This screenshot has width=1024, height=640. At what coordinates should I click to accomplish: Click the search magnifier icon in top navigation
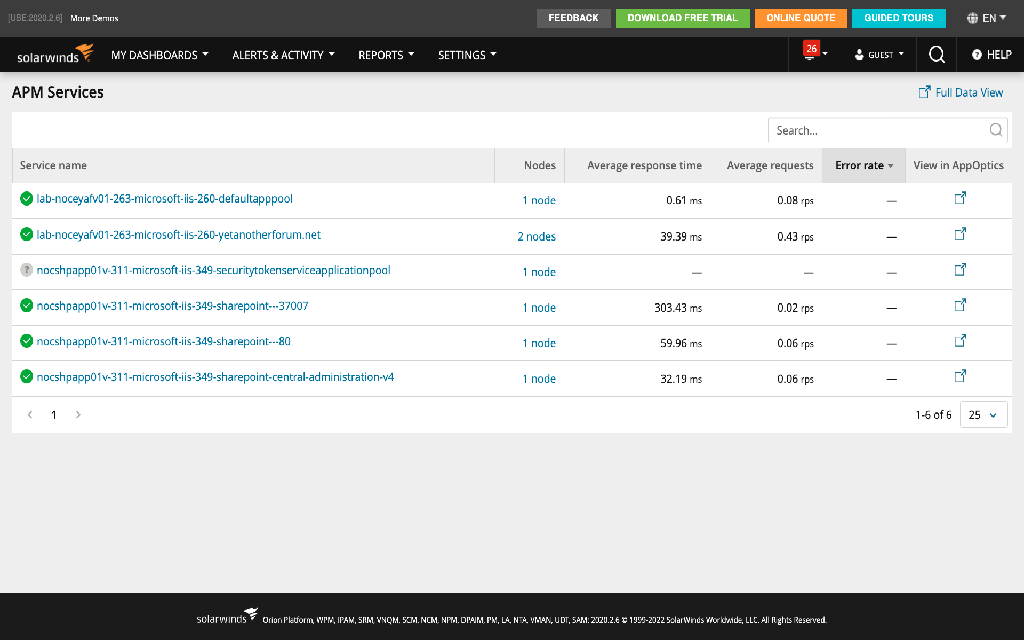click(x=936, y=55)
